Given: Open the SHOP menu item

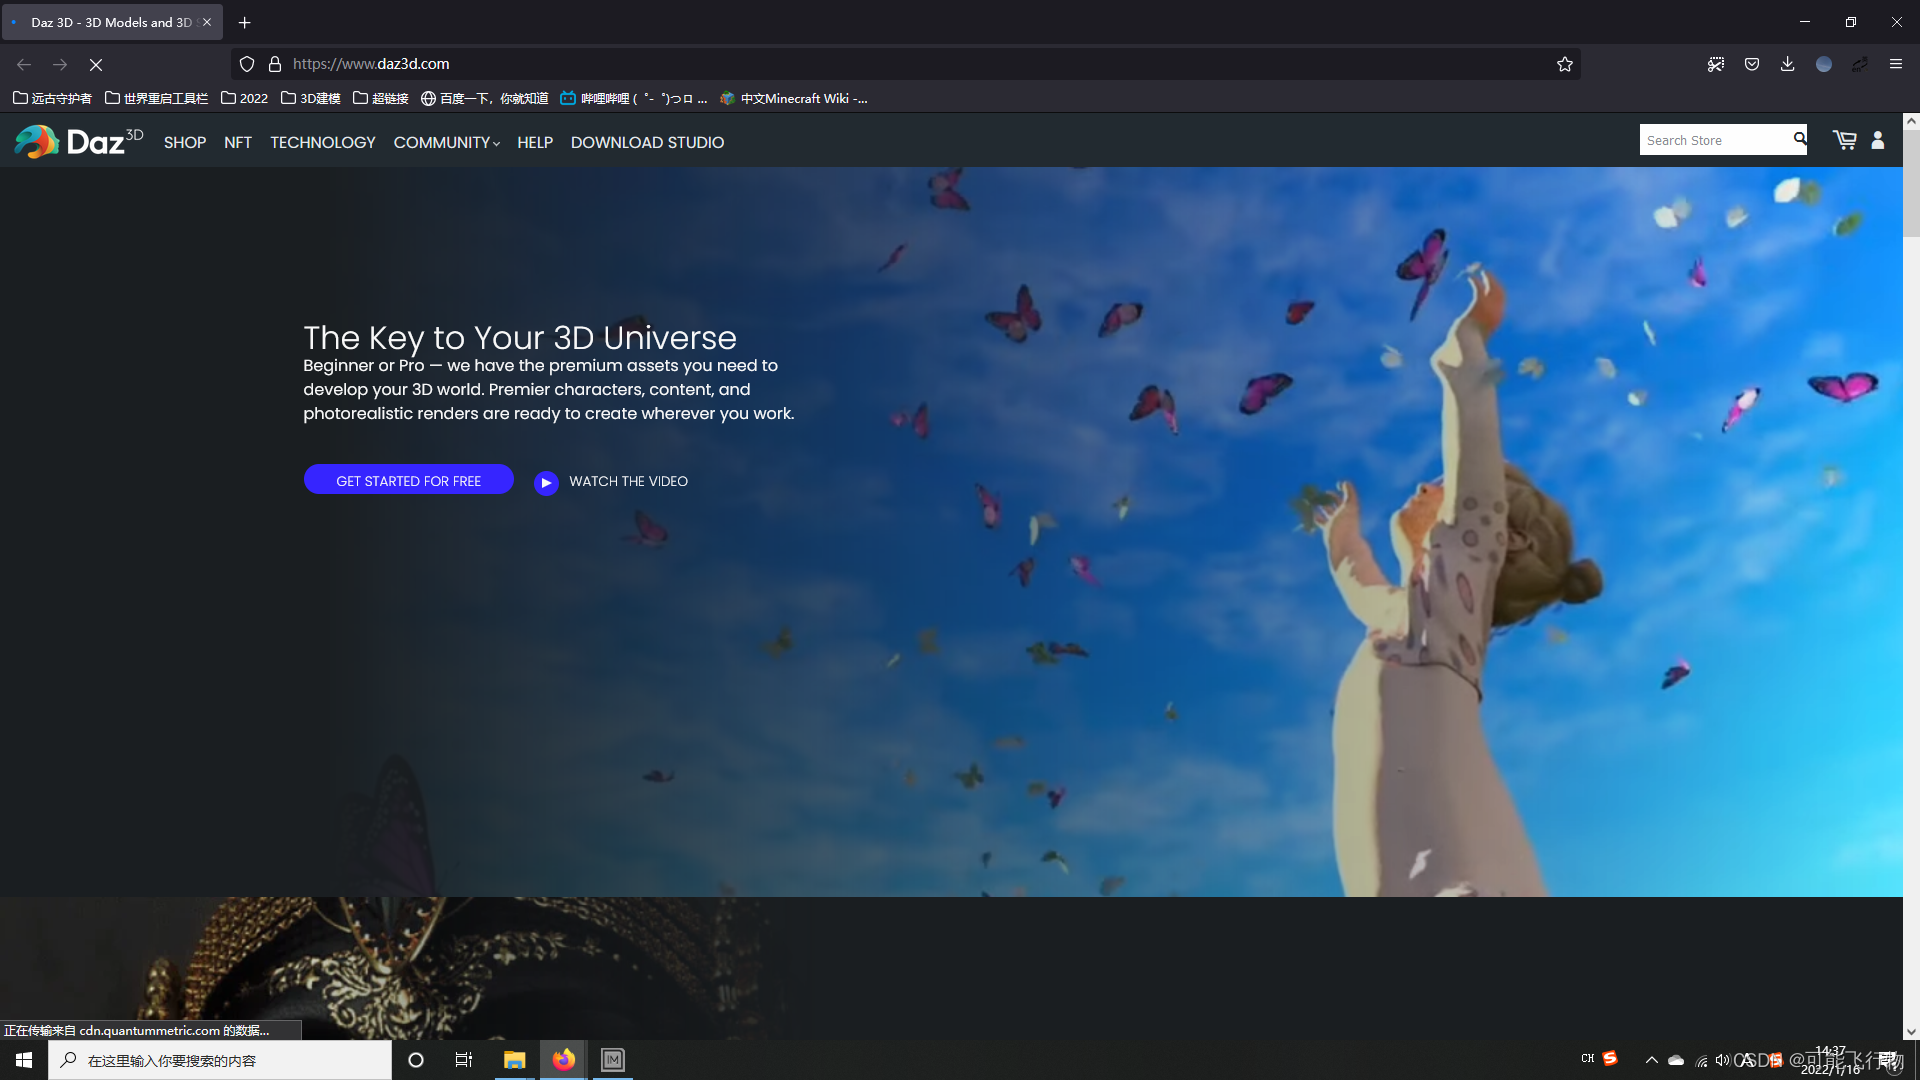Looking at the screenshot, I should (x=185, y=143).
